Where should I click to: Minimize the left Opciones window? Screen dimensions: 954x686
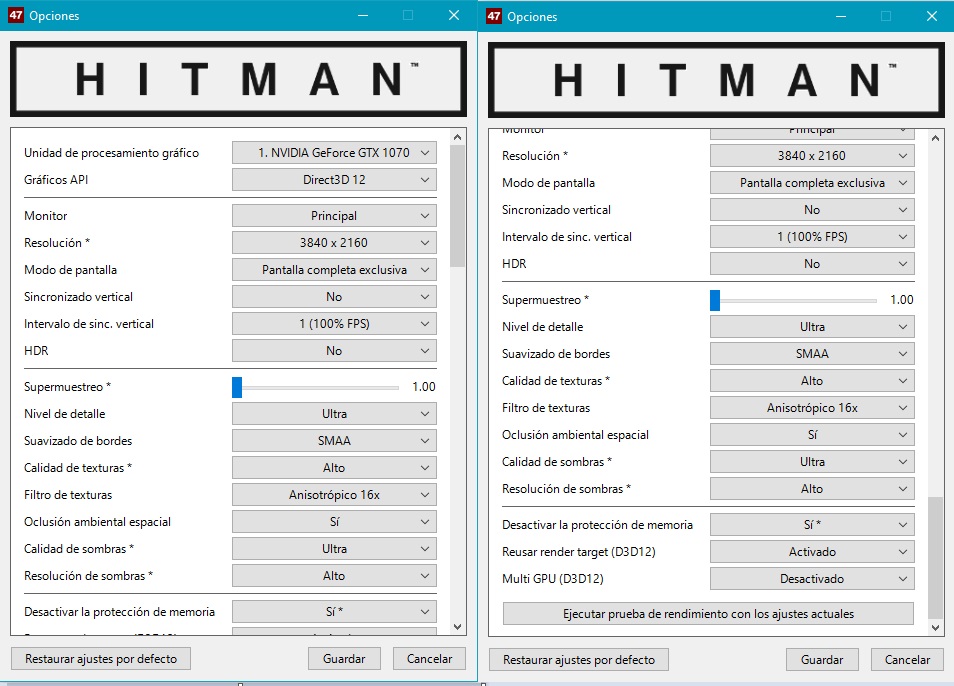point(363,15)
